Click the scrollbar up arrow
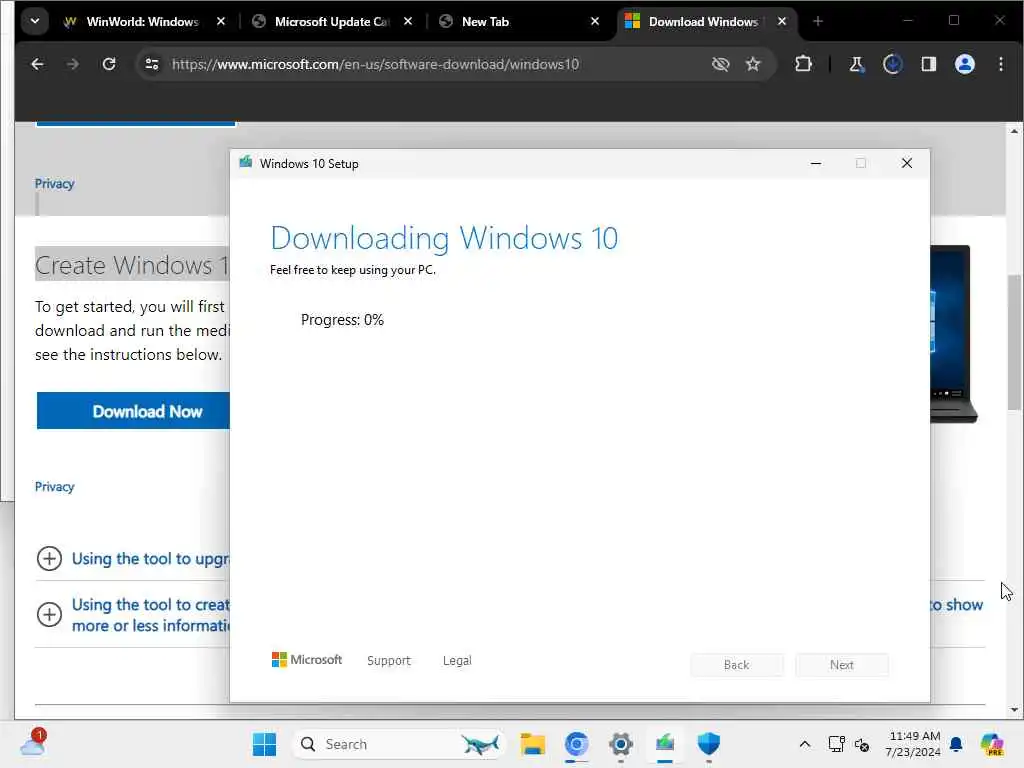 coord(1014,131)
